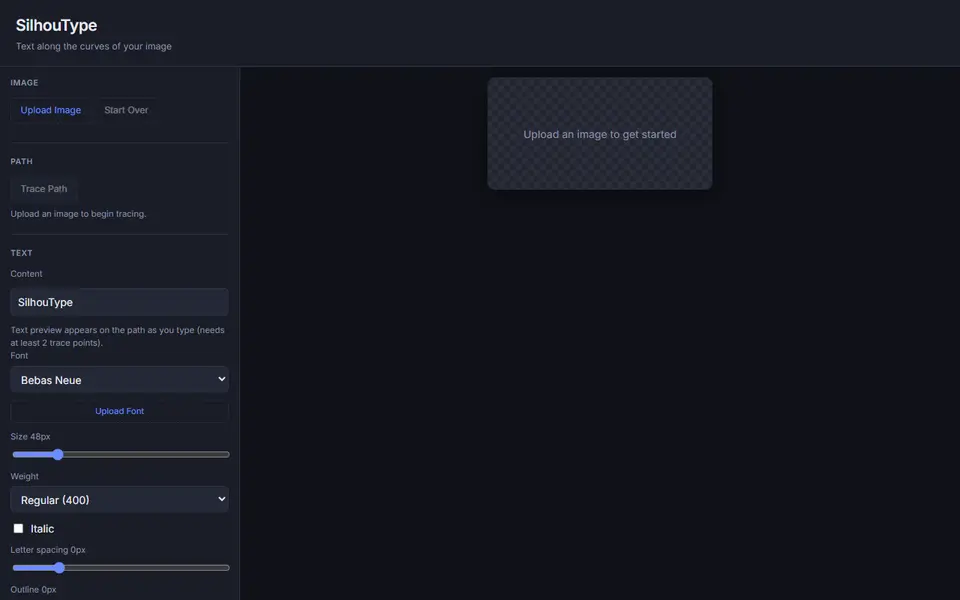Click the Trace Path button
The width and height of the screenshot is (960, 600).
click(43, 189)
